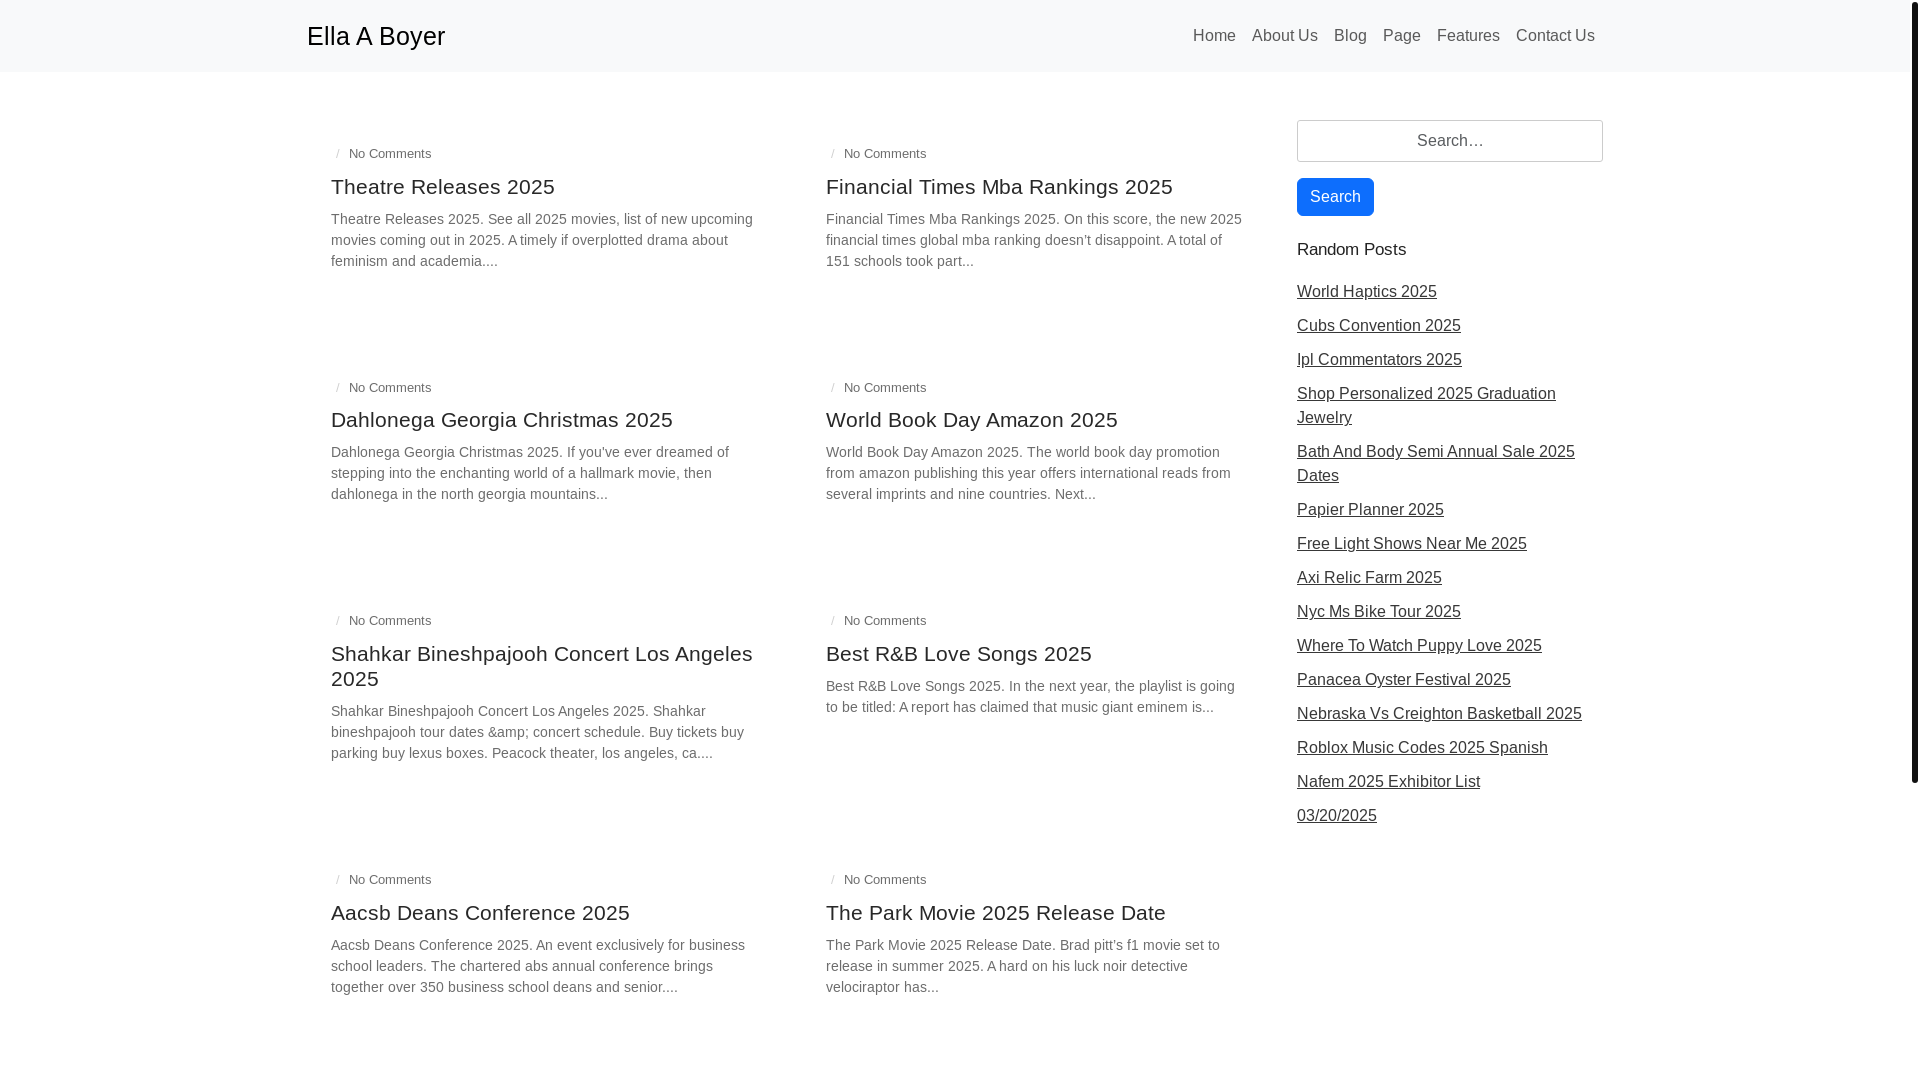Image resolution: width=1920 pixels, height=1080 pixels.
Task: Open Cubs Convention 2025 random post
Action: [1379, 326]
